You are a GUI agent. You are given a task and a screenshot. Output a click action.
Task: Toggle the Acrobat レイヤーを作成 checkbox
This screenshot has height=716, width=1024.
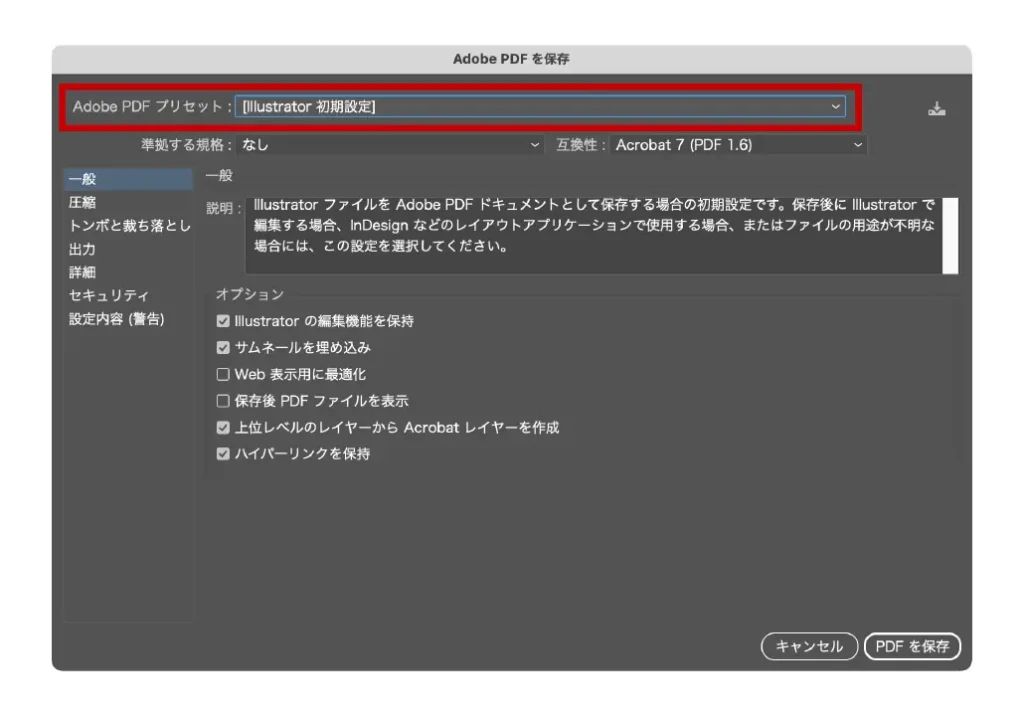(223, 428)
